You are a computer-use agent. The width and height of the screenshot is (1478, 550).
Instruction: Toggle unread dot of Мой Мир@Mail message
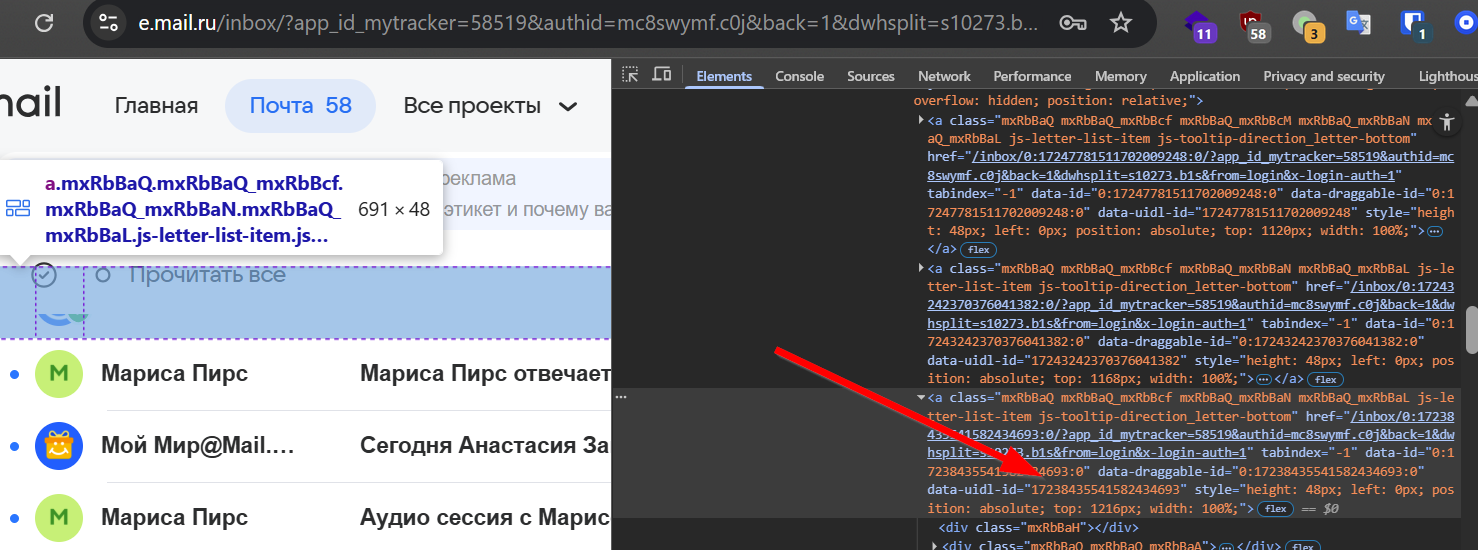(x=14, y=446)
